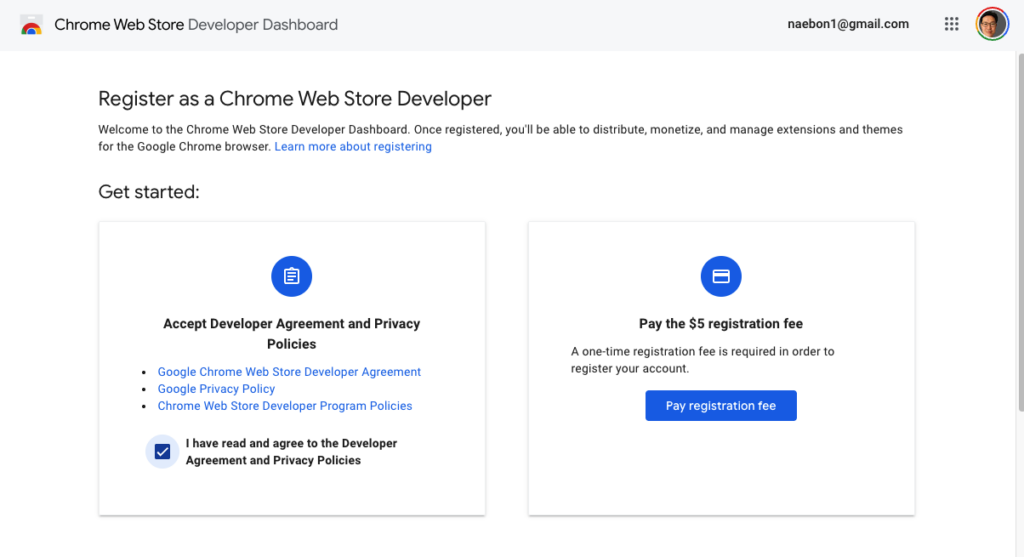Click the vertical page scrollbar
1024x557 pixels.
tap(1018, 230)
